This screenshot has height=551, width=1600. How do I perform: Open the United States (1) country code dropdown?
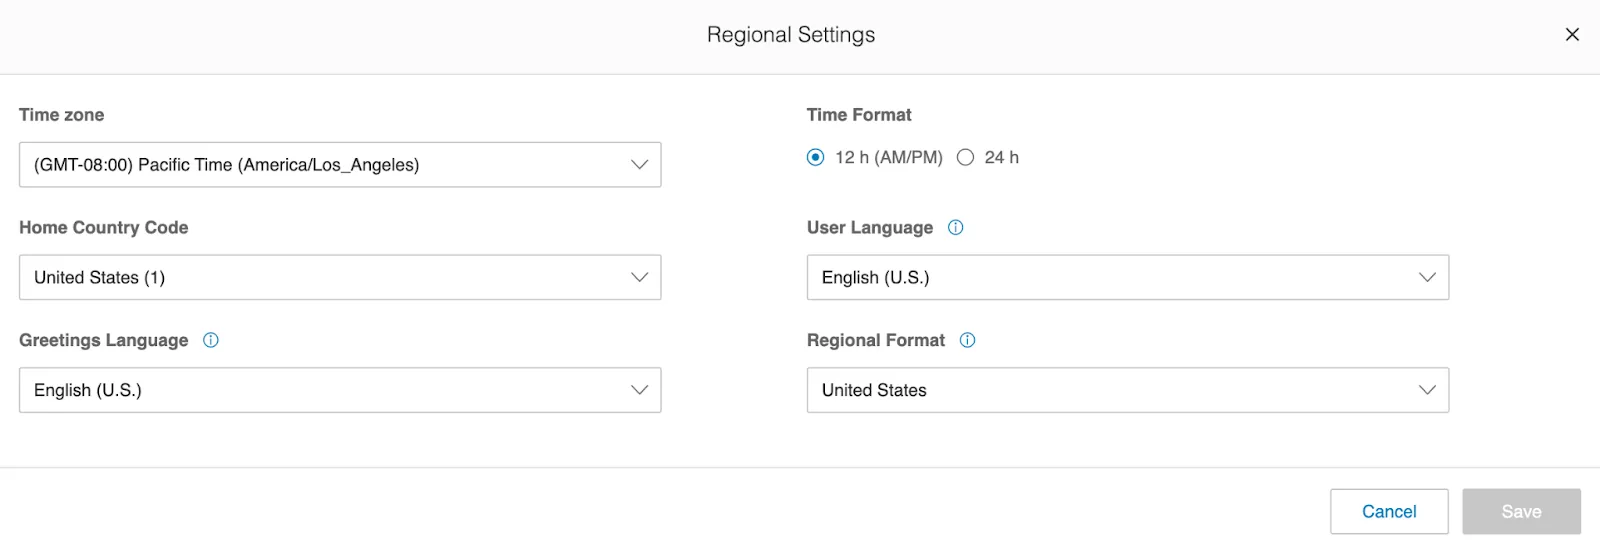click(320, 277)
